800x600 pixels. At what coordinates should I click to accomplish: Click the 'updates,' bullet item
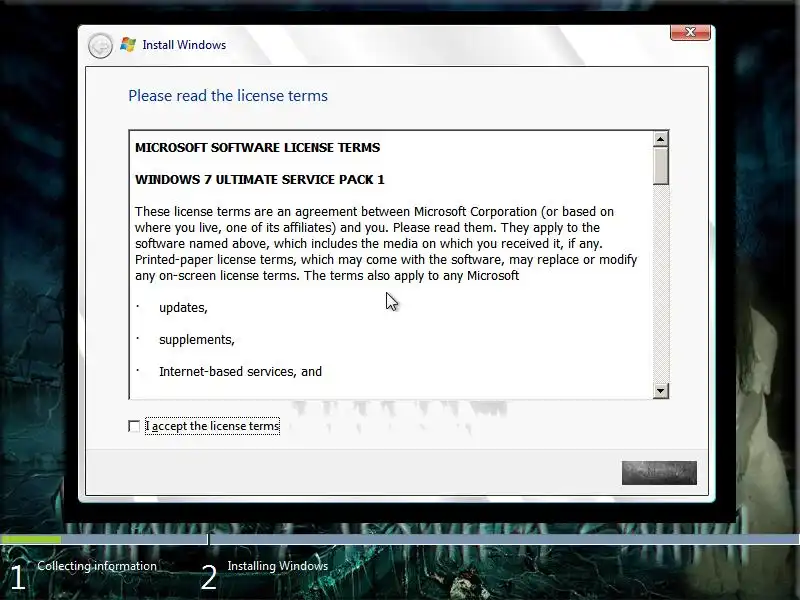(x=183, y=308)
